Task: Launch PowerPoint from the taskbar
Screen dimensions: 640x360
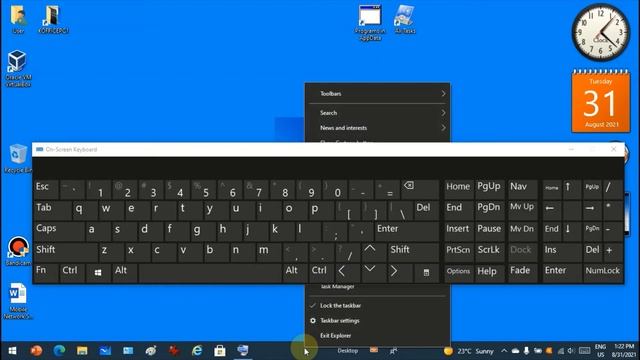Action: [36, 351]
